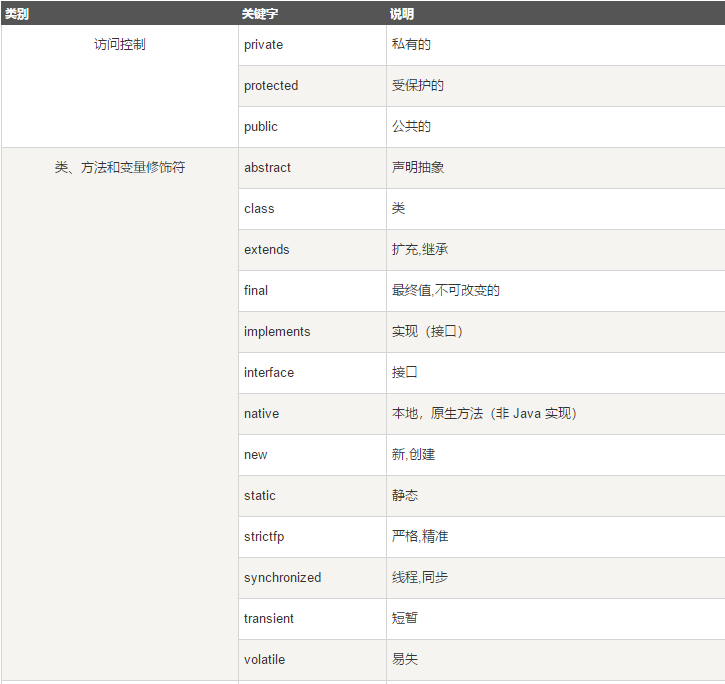Image resolution: width=725 pixels, height=684 pixels.
Task: Click the keyword protected
Action: click(271, 86)
